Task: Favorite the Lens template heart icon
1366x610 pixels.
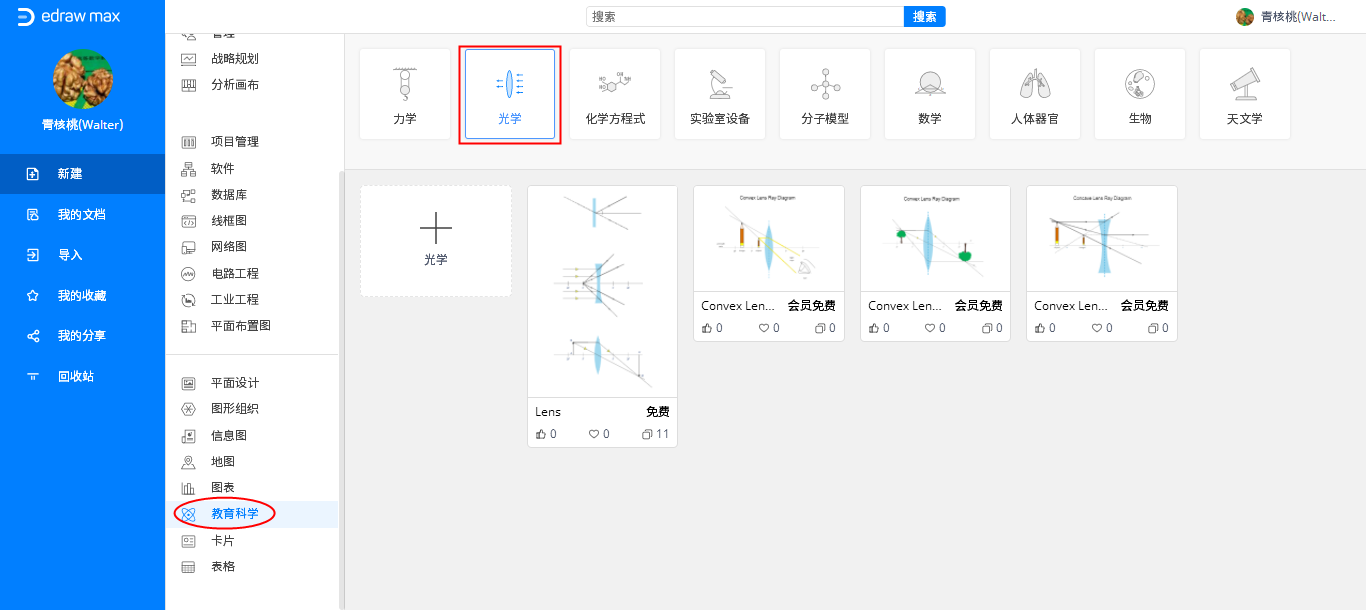Action: [x=593, y=434]
